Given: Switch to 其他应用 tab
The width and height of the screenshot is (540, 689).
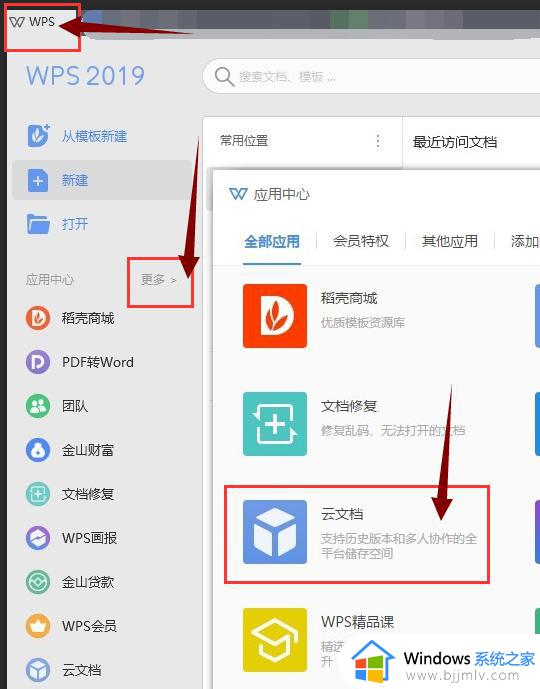Looking at the screenshot, I should [449, 241].
